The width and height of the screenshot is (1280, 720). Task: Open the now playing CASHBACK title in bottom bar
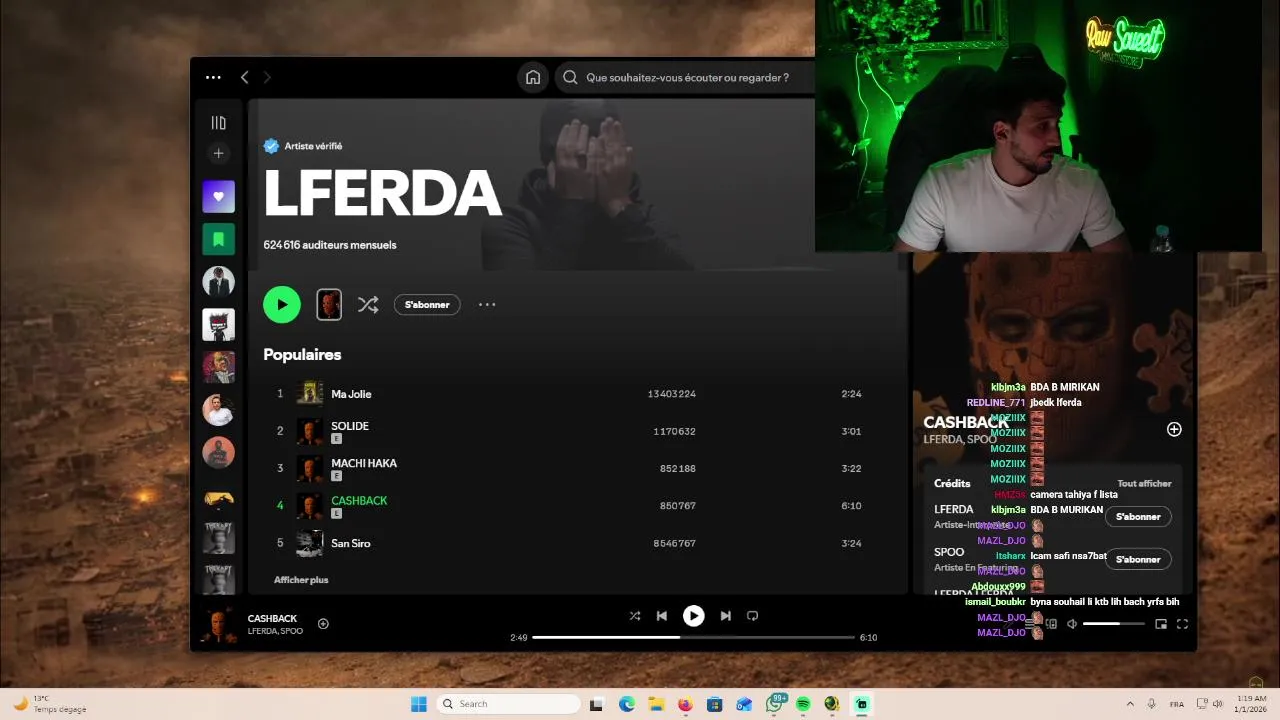pos(272,618)
